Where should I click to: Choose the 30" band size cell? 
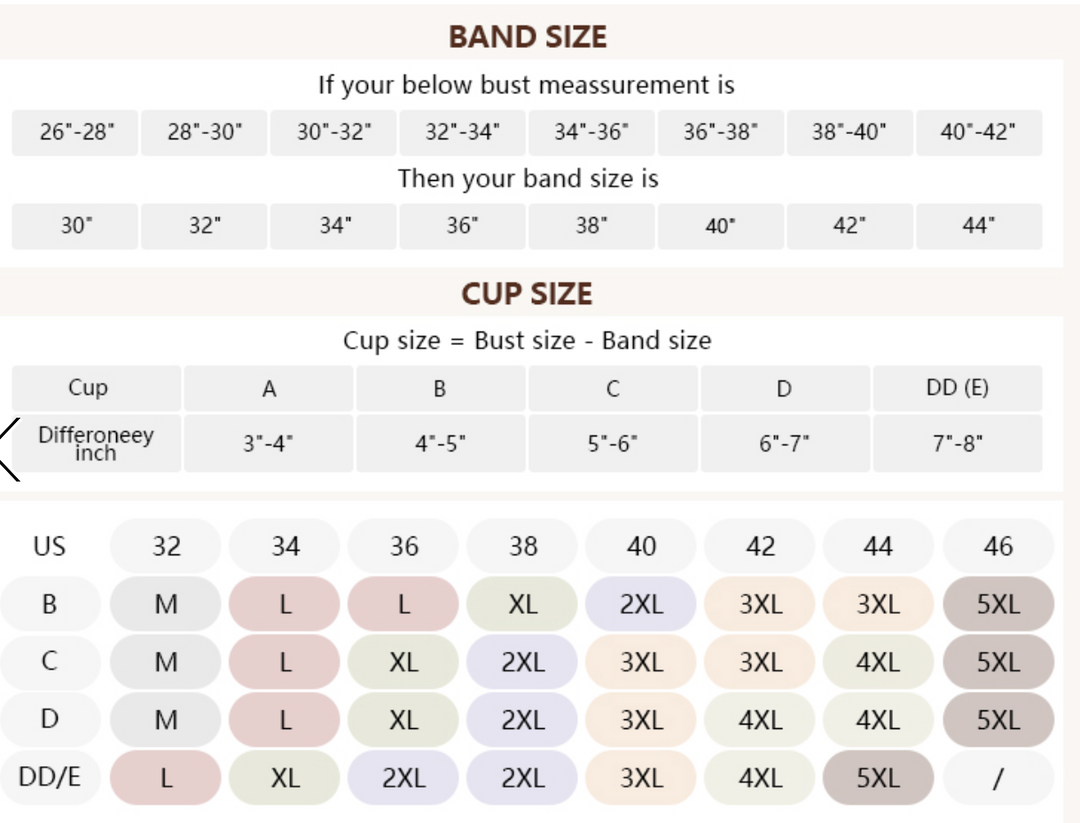tap(76, 226)
